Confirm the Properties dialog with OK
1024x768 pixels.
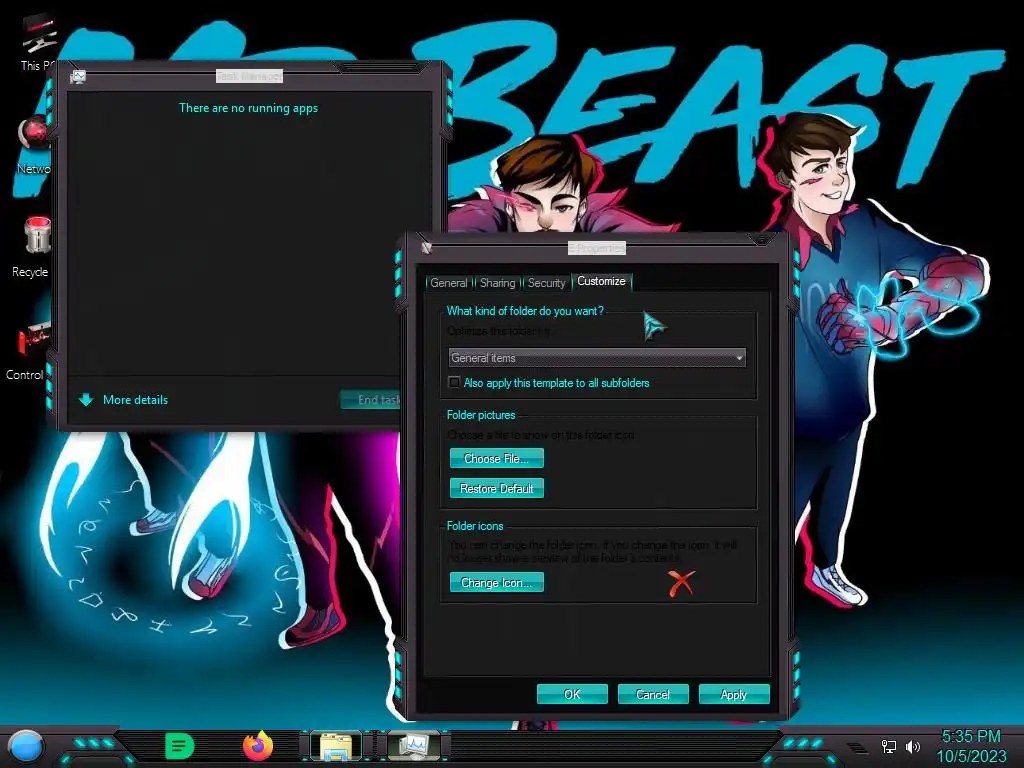(x=572, y=694)
